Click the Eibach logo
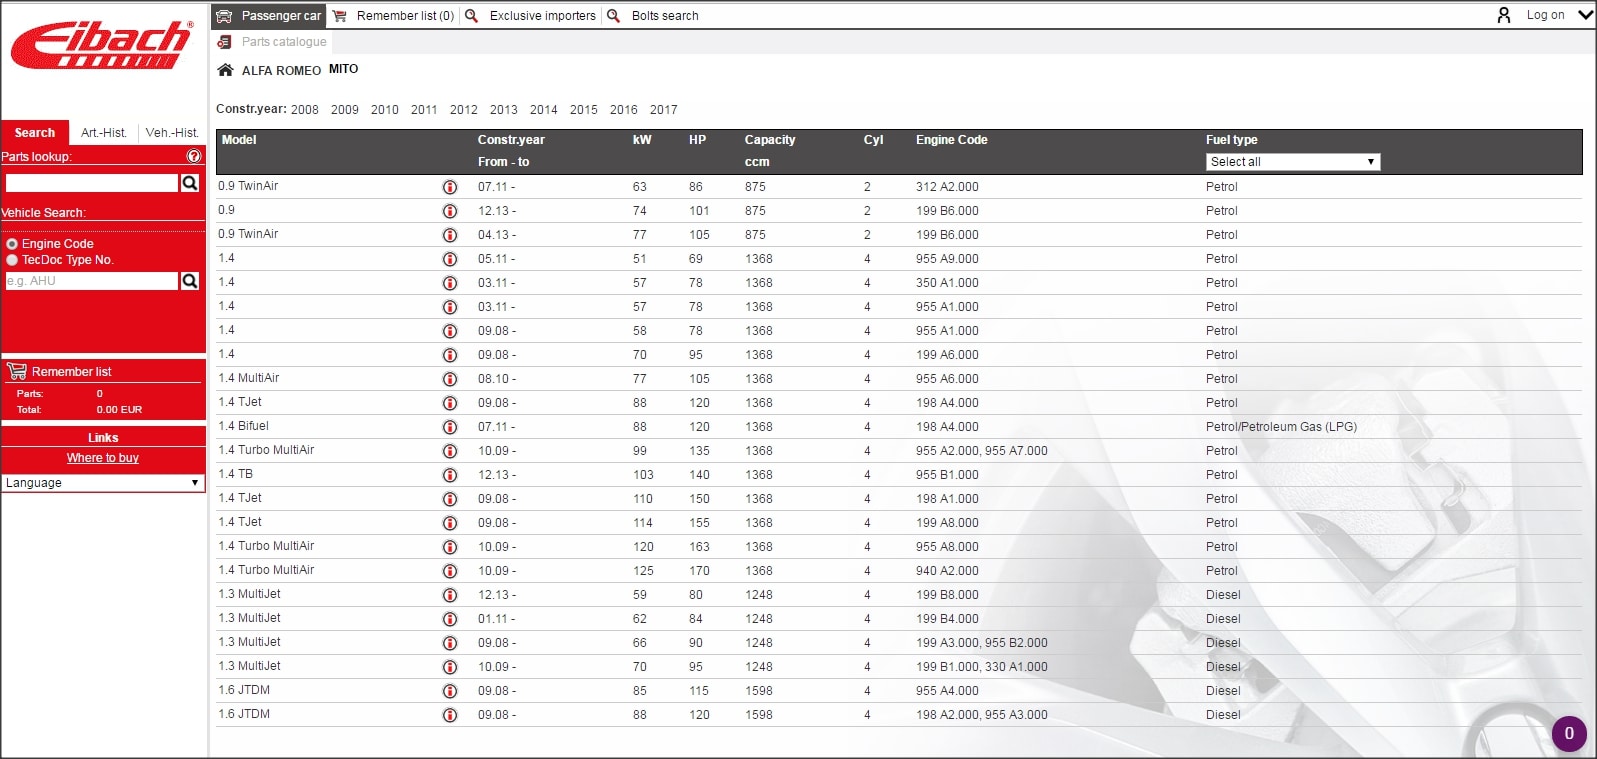 pyautogui.click(x=101, y=46)
